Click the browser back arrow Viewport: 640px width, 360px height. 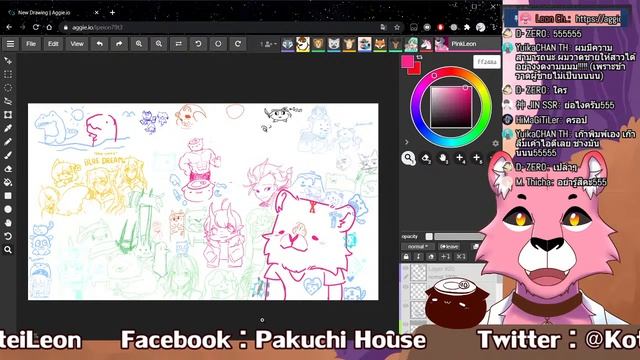pyautogui.click(x=9, y=27)
